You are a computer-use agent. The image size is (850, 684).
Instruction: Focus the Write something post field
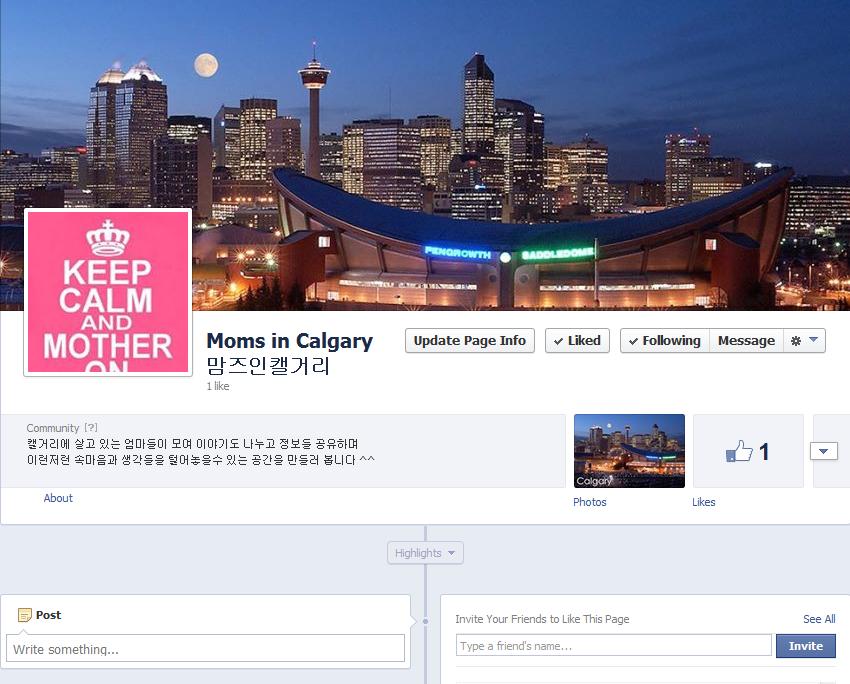tap(205, 648)
